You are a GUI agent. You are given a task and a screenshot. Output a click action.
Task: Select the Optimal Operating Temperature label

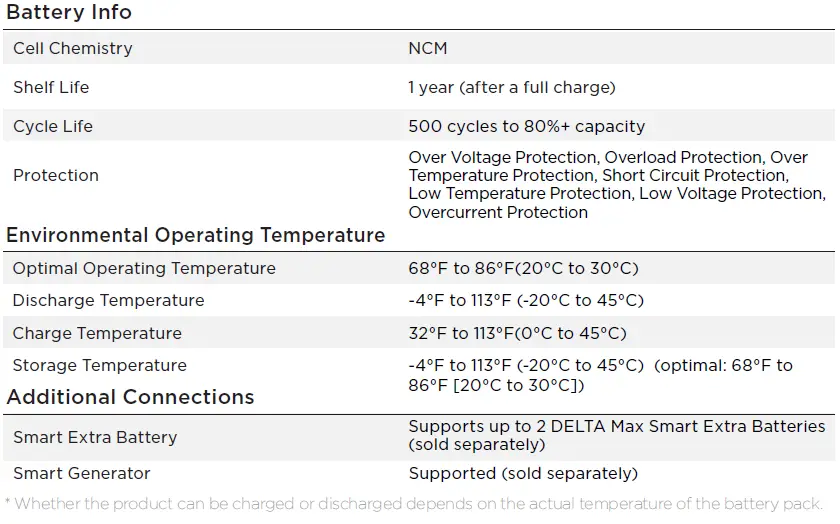point(144,268)
